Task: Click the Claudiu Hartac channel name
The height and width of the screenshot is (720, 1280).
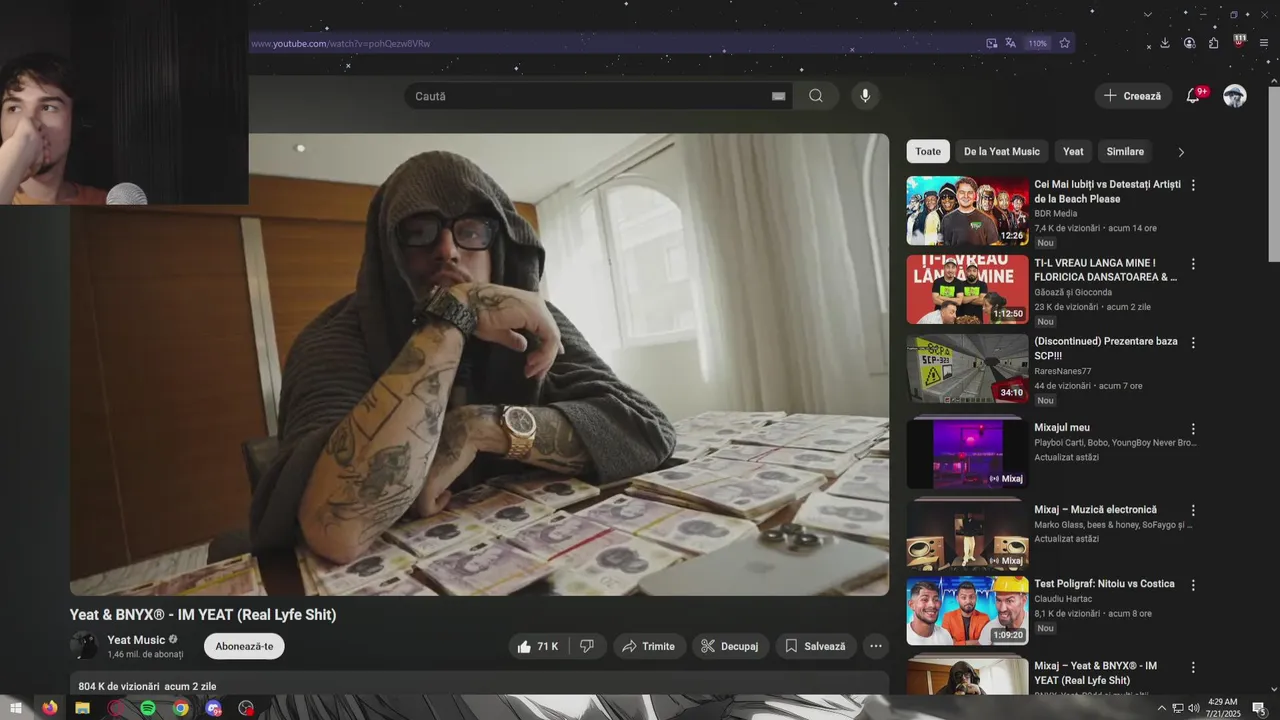Action: (x=1063, y=599)
